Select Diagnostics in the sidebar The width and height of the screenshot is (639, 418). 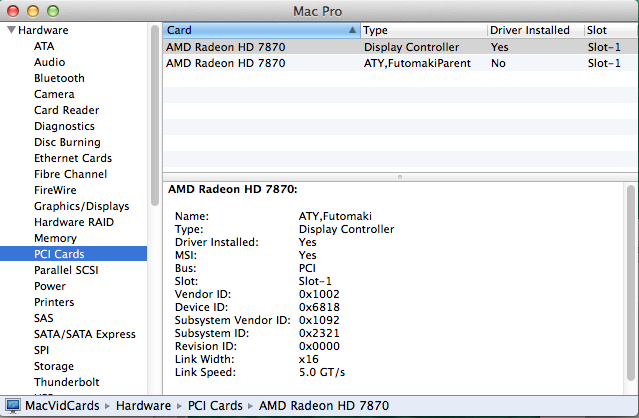point(64,126)
